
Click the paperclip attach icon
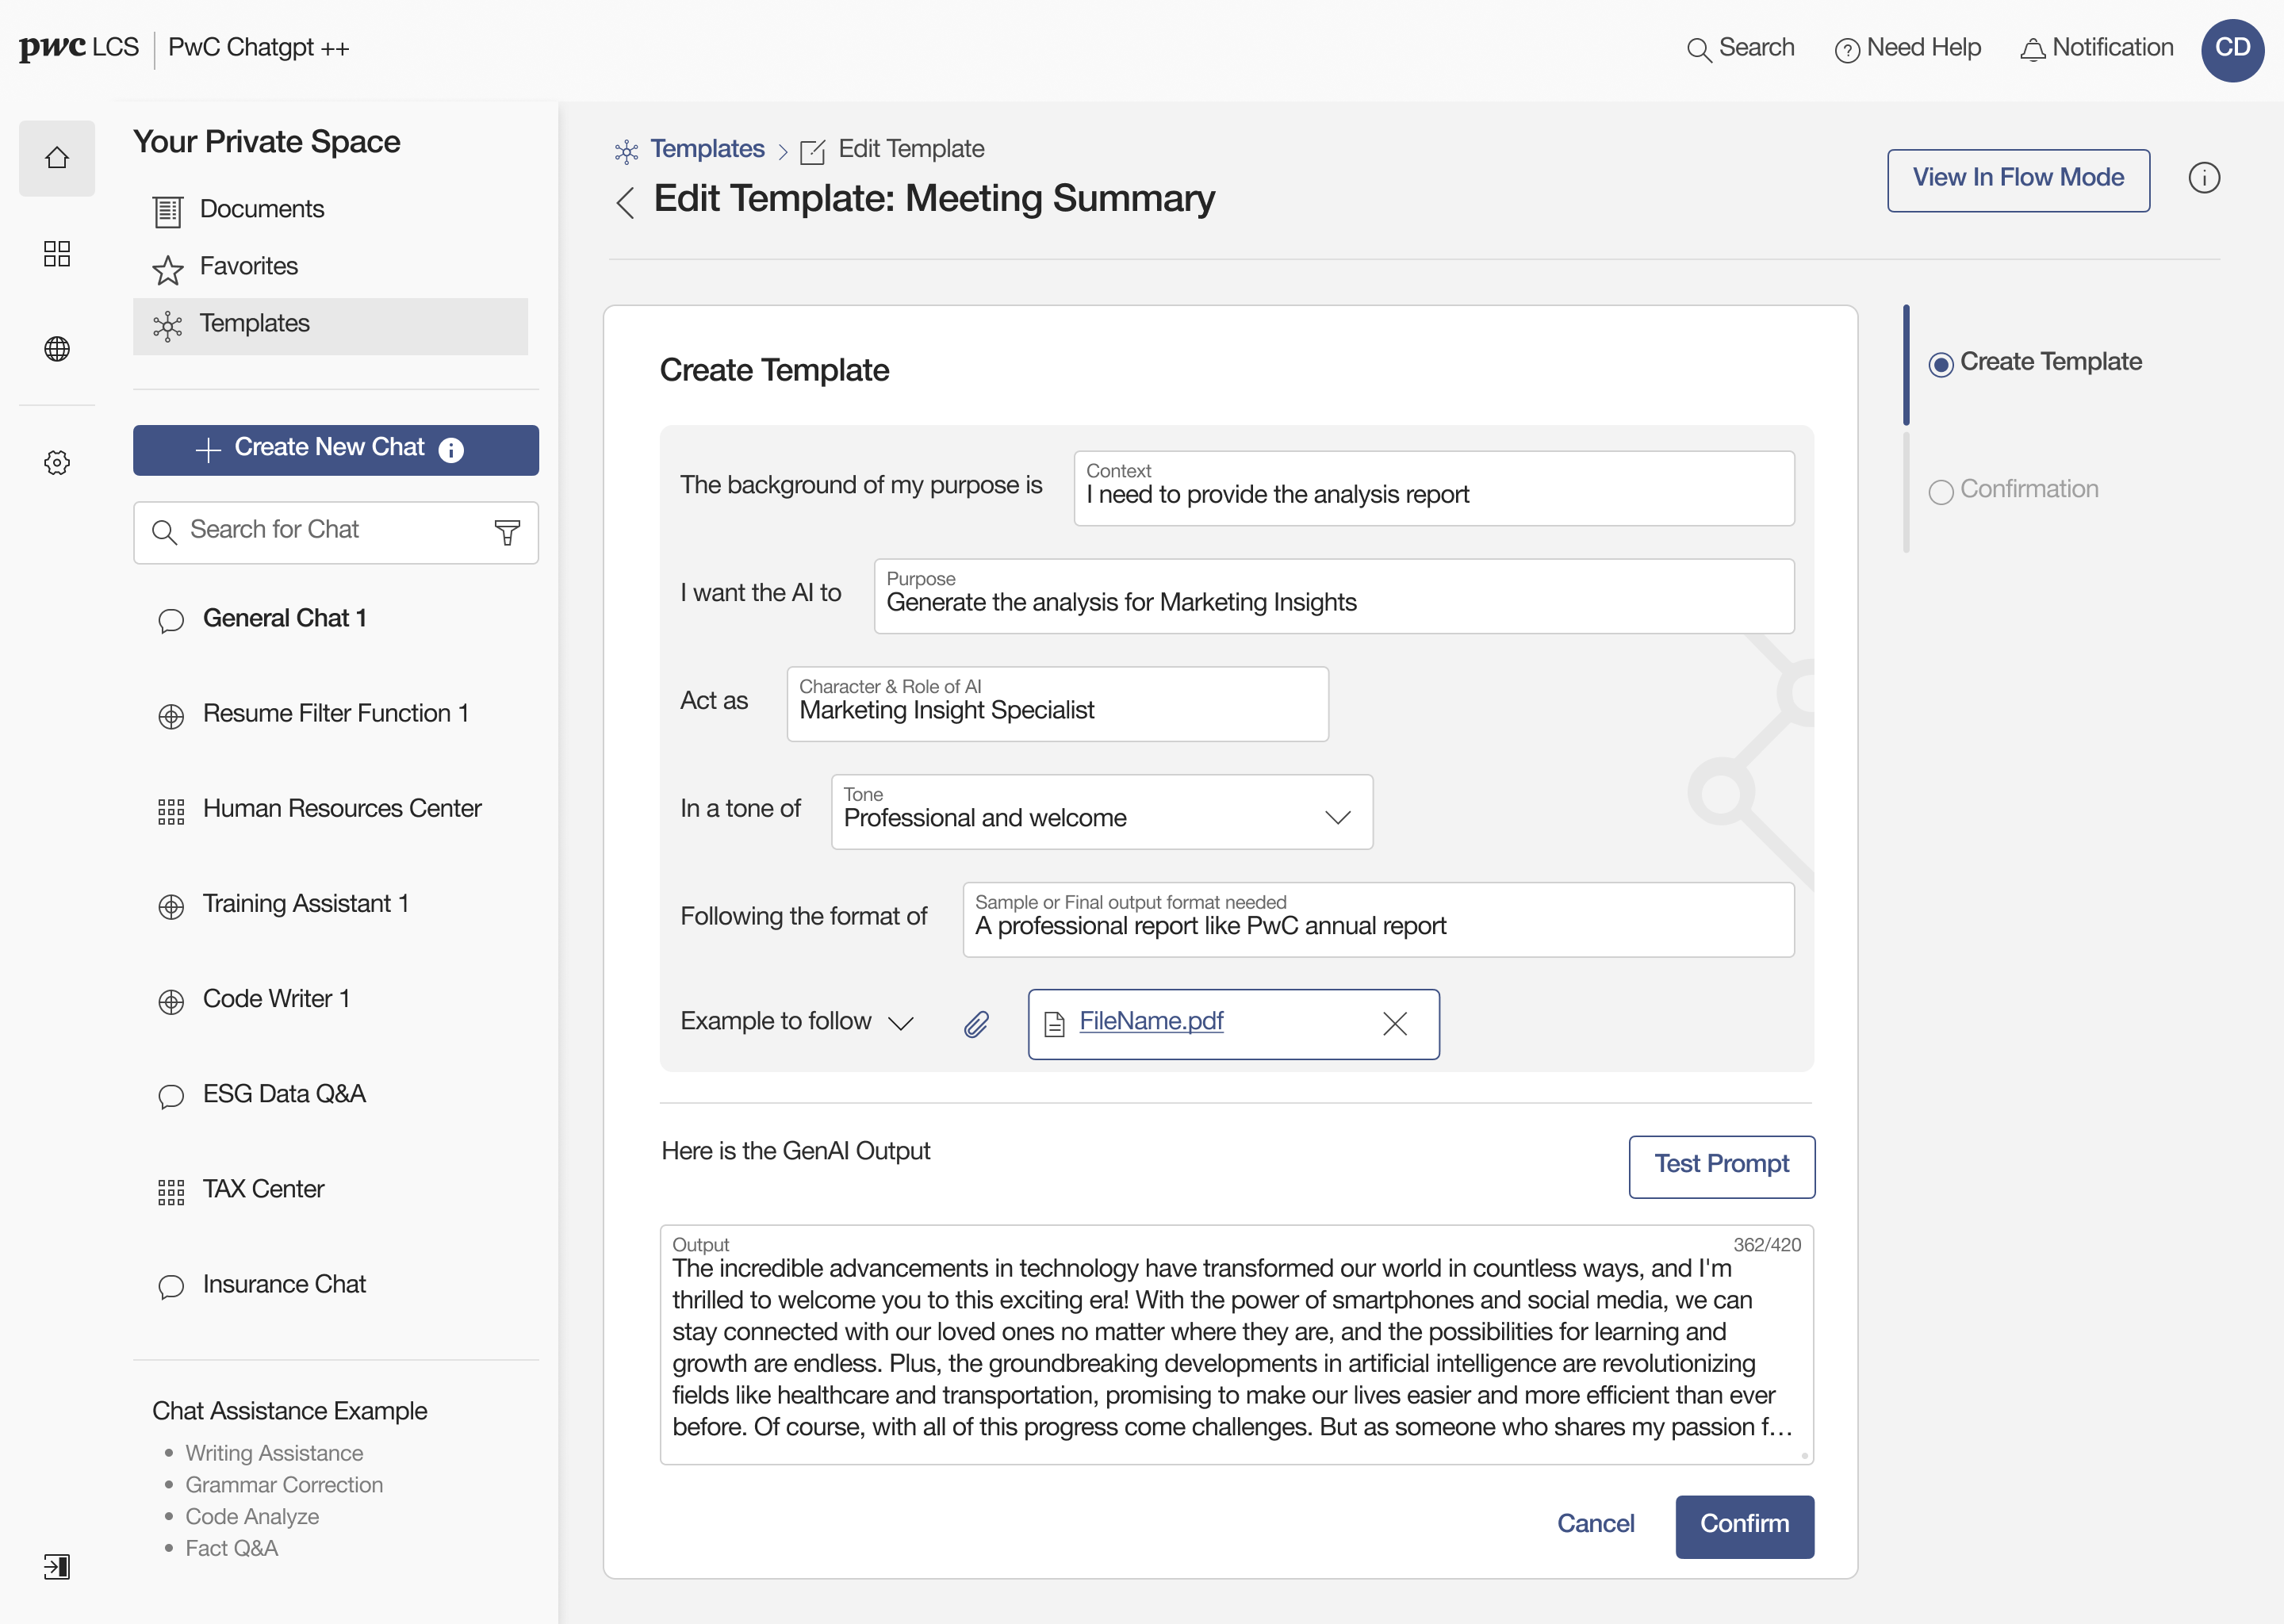976,1024
